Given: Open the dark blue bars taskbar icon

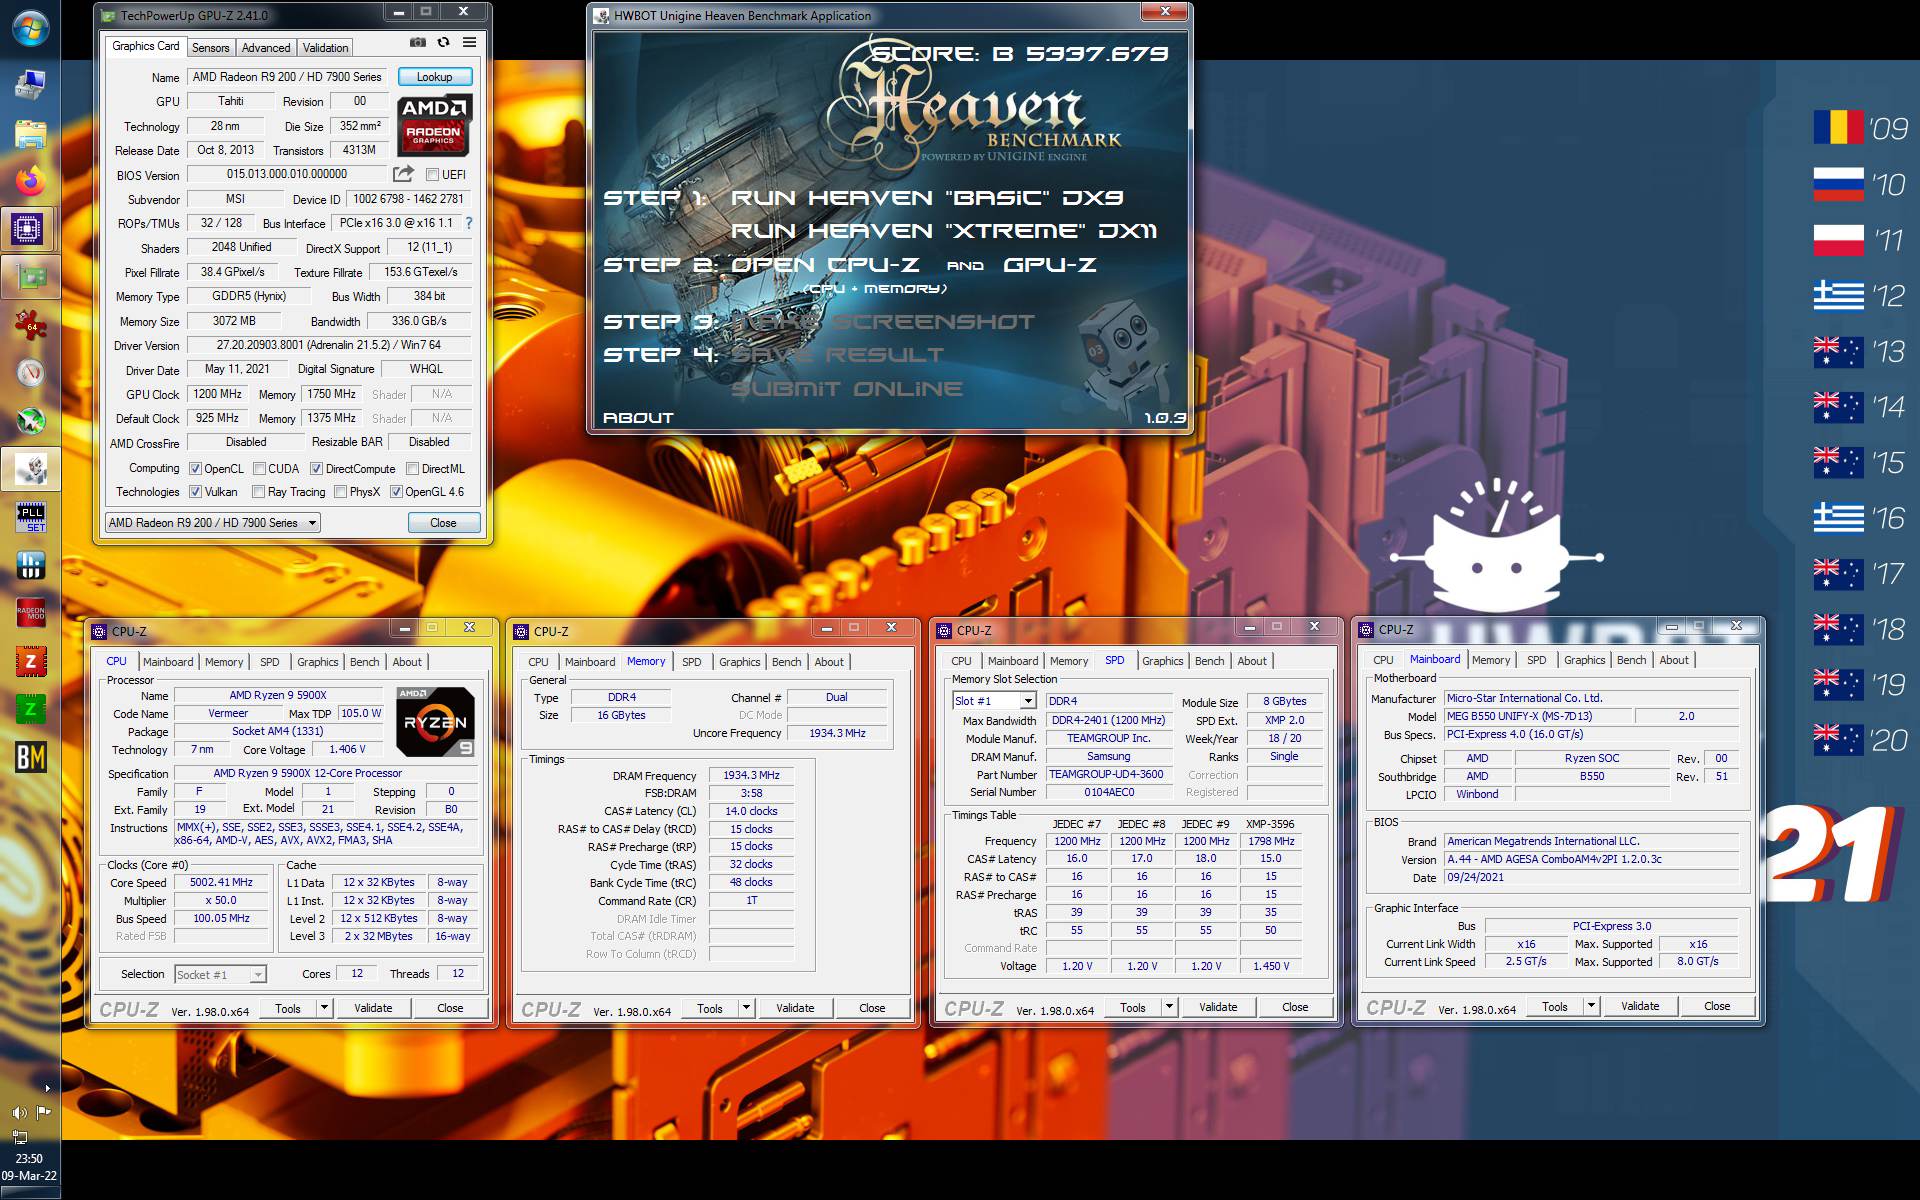Looking at the screenshot, I should (x=30, y=565).
